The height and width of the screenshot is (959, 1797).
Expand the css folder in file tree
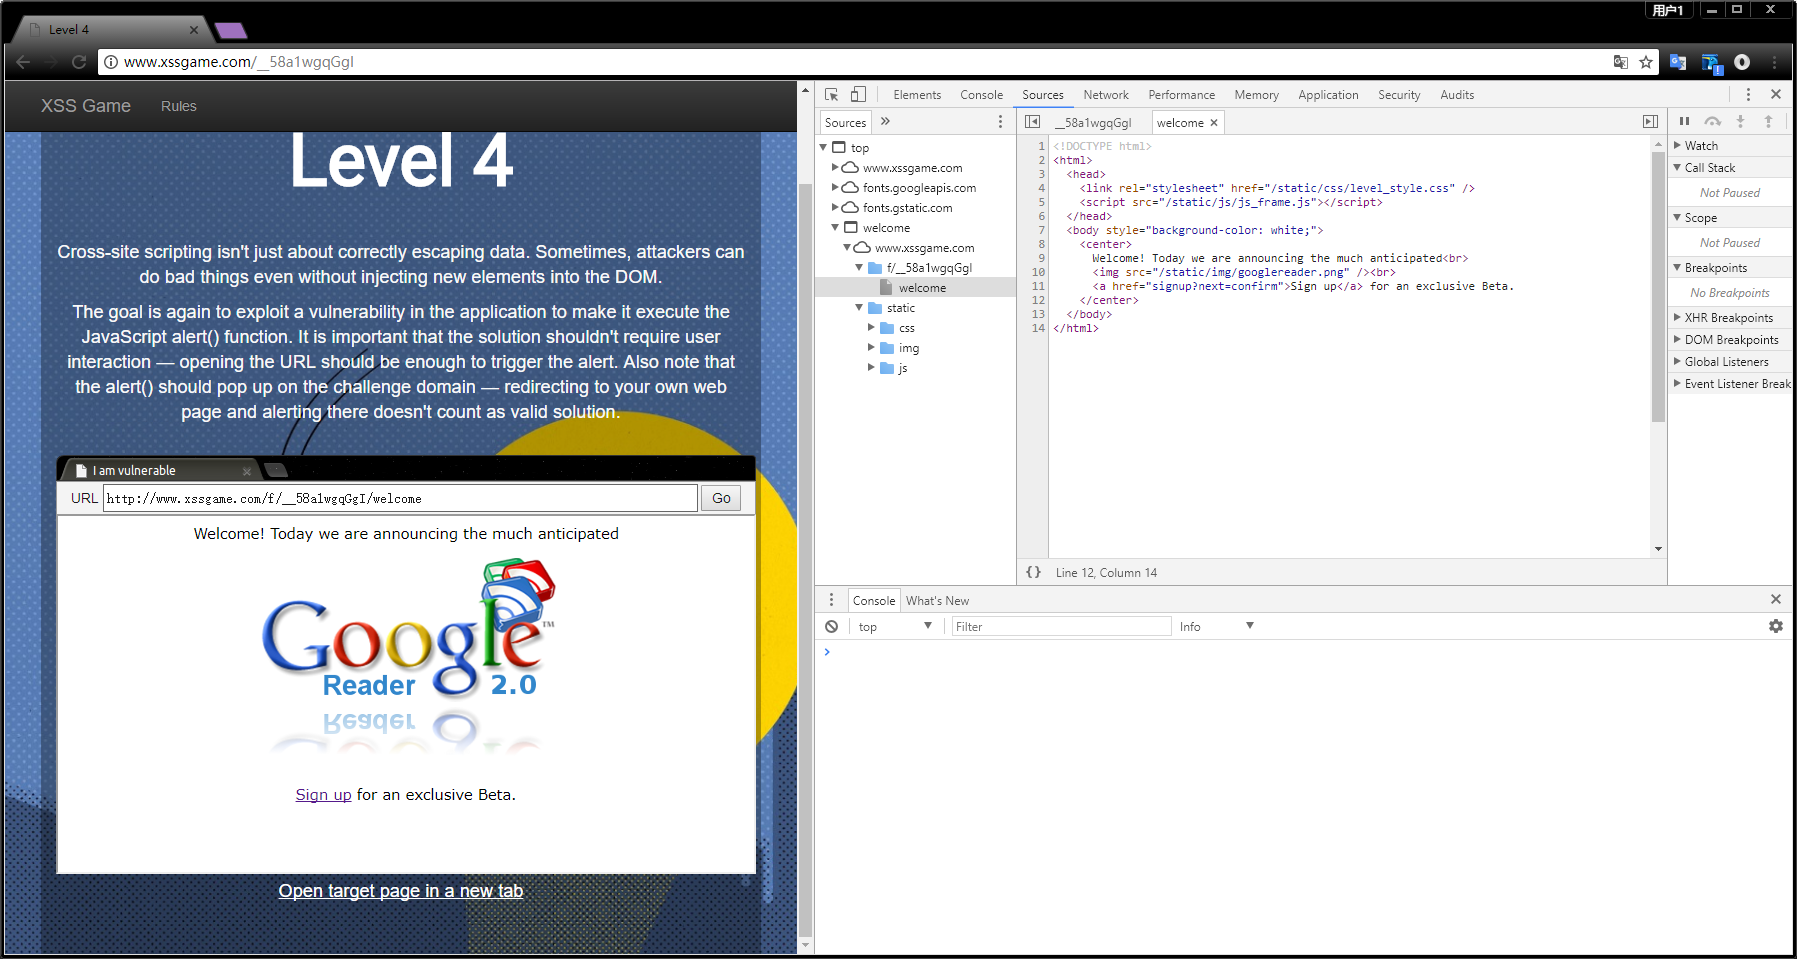click(871, 328)
